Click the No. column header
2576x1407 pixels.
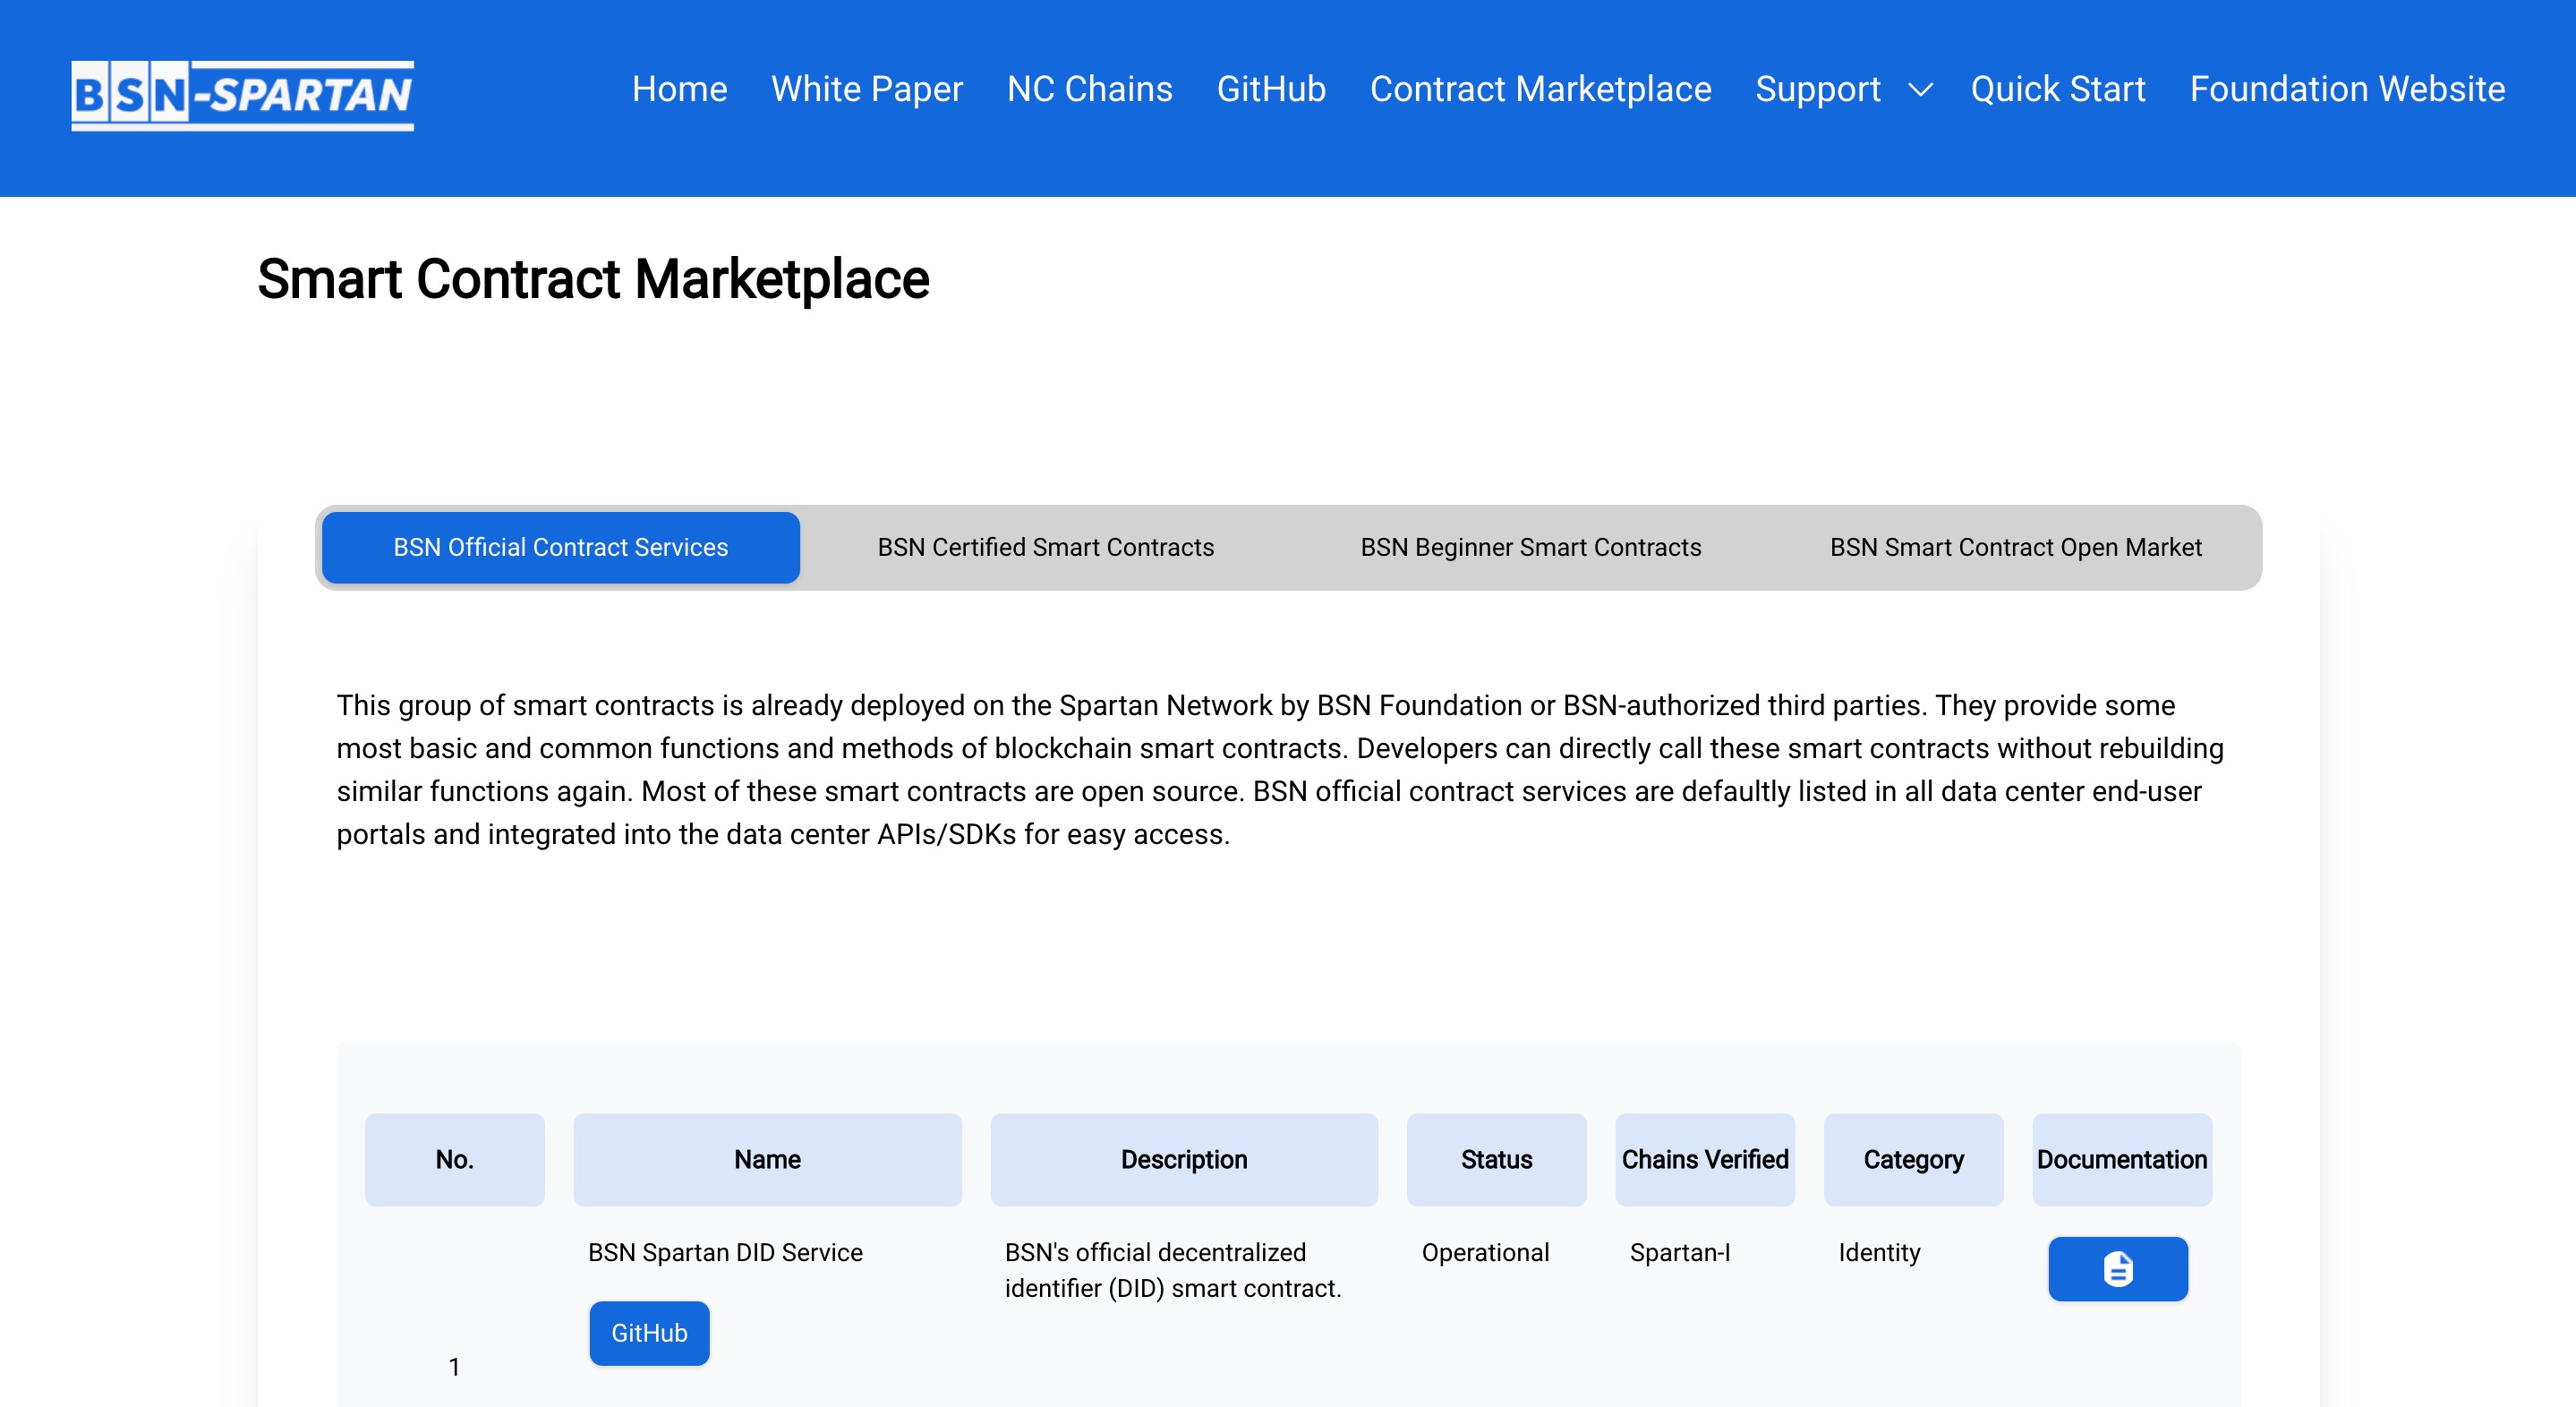pyautogui.click(x=454, y=1159)
